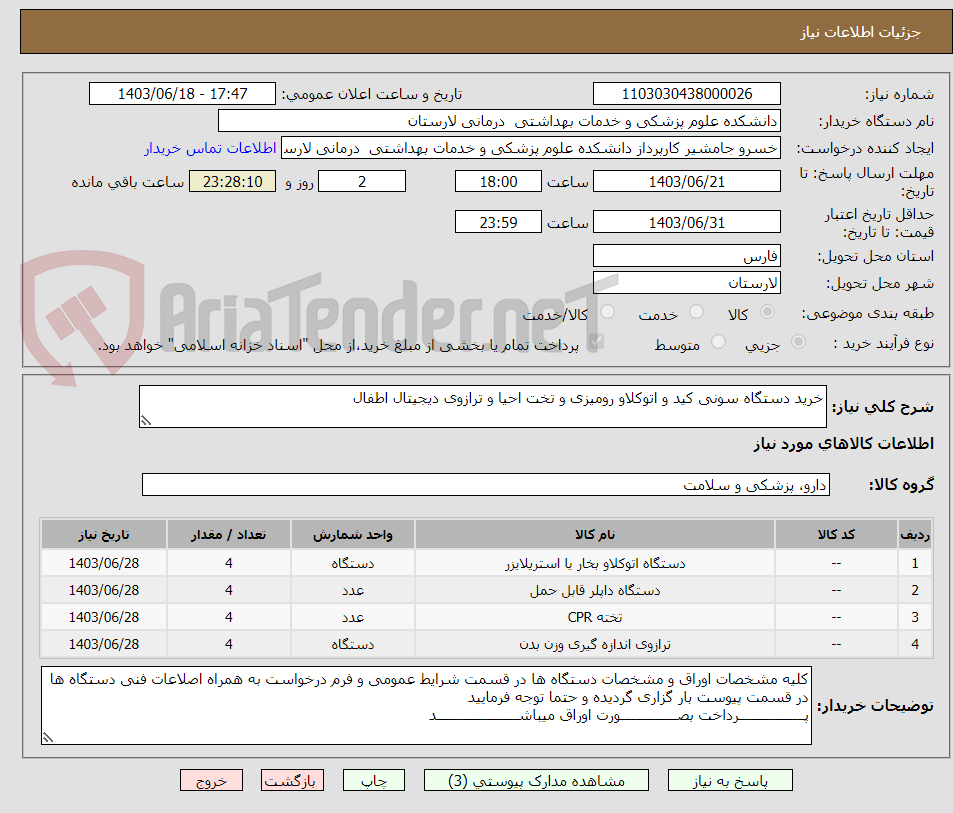Click the request creator name field
953x813 pixels.
pyautogui.click(x=531, y=148)
